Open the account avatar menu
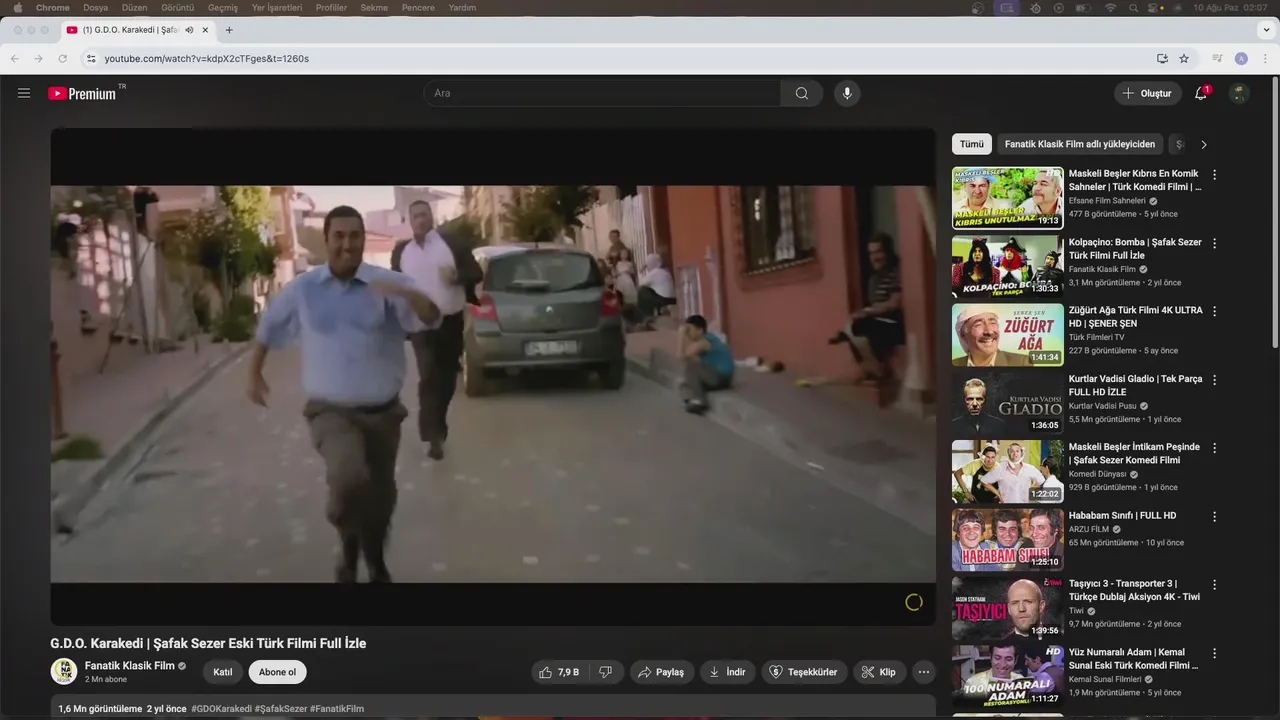The image size is (1280, 720). 1239,93
